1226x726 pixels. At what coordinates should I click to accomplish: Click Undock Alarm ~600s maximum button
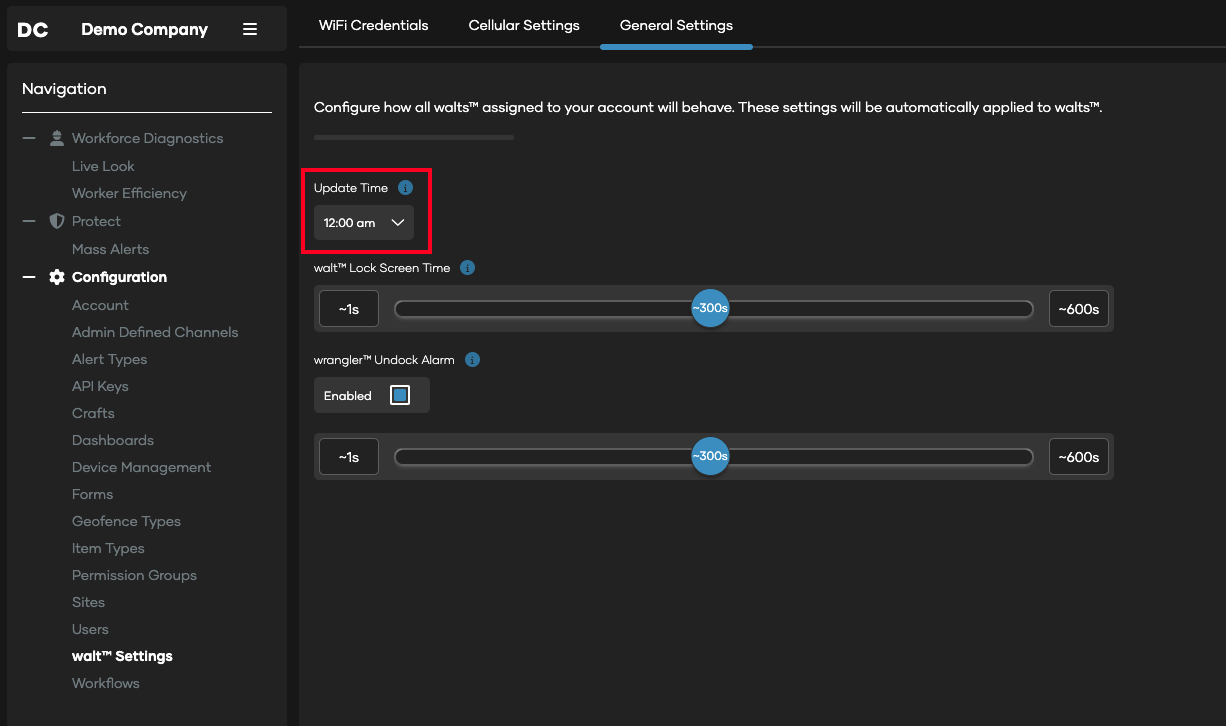tap(1079, 457)
